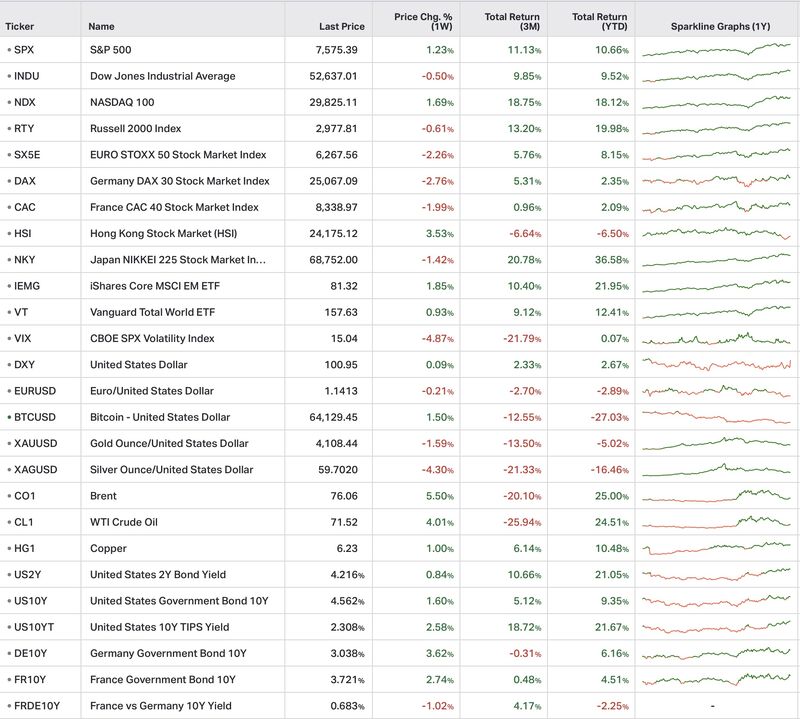Open Japan NIKKEI 225 Stock Market row
This screenshot has height=719, width=800.
pyautogui.click(x=400, y=260)
